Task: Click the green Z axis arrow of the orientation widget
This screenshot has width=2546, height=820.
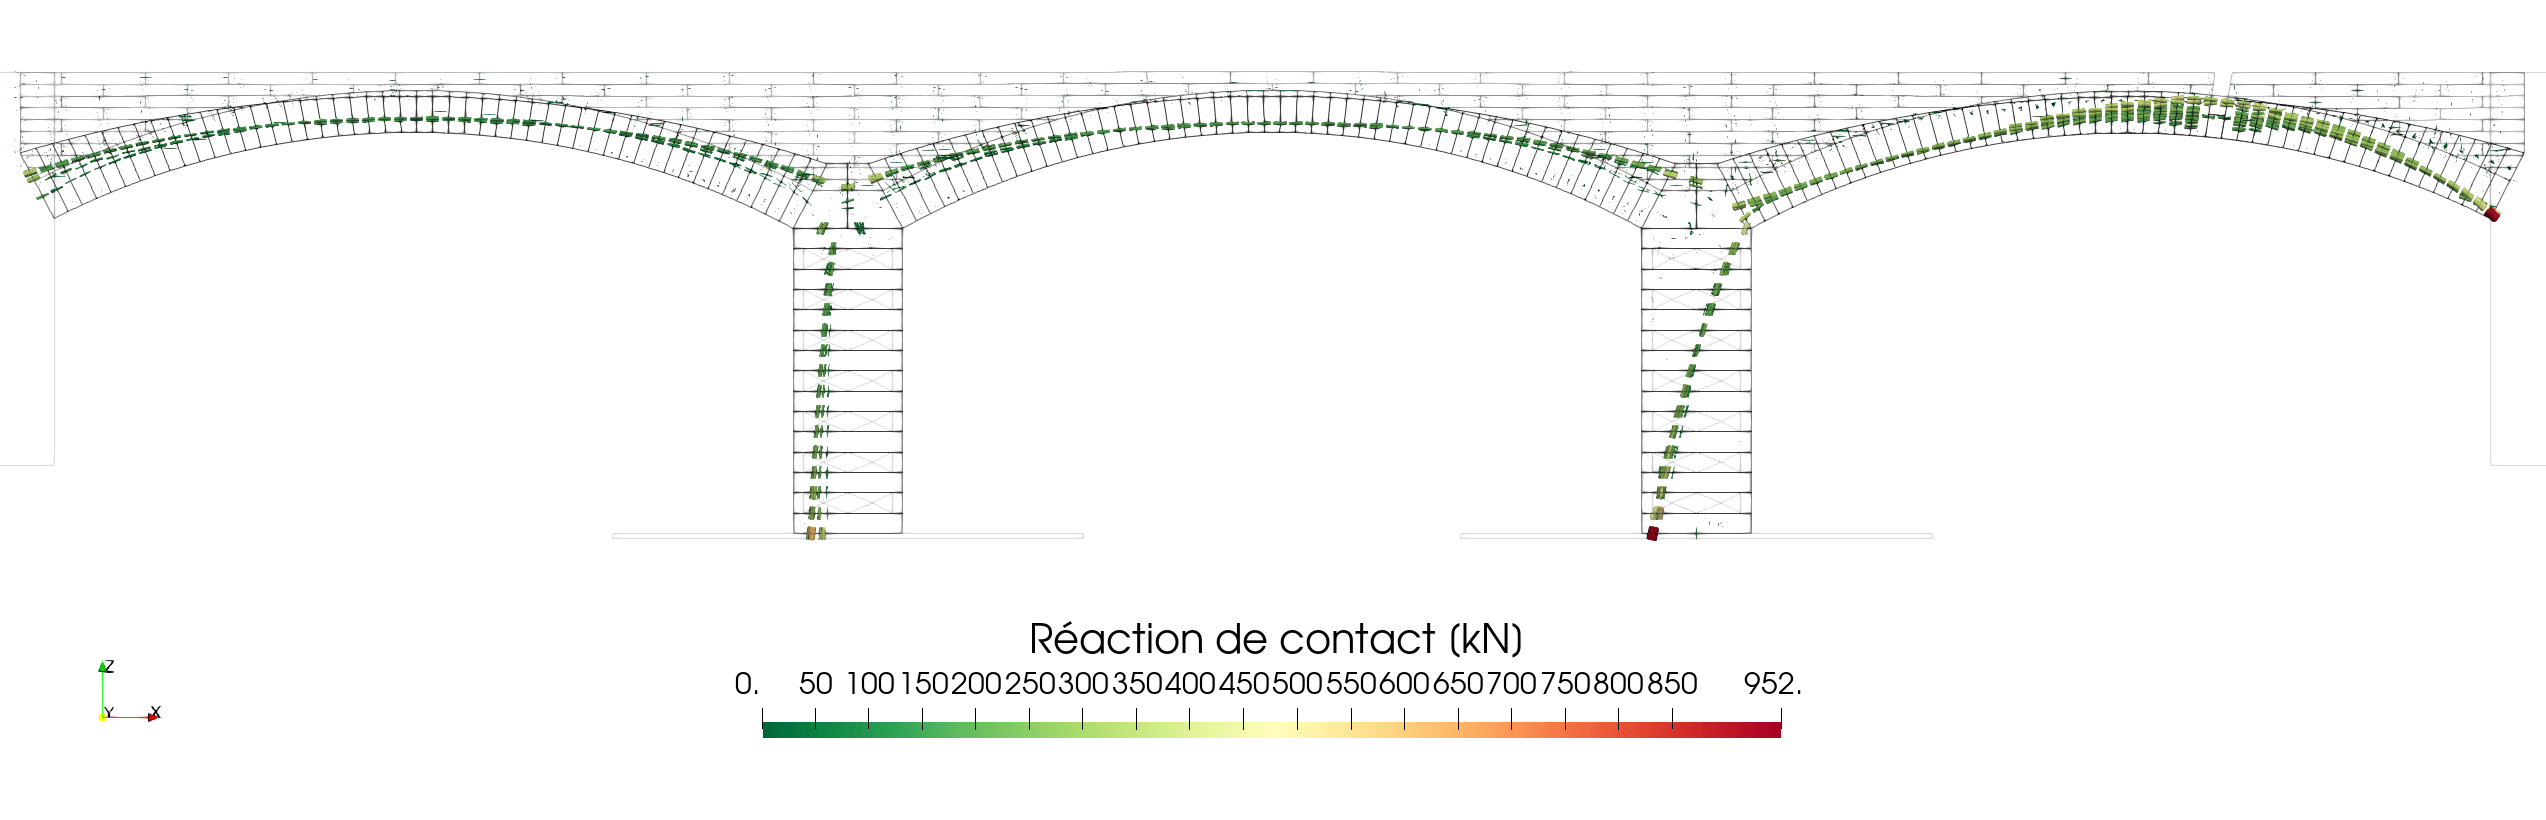Action: [x=102, y=666]
